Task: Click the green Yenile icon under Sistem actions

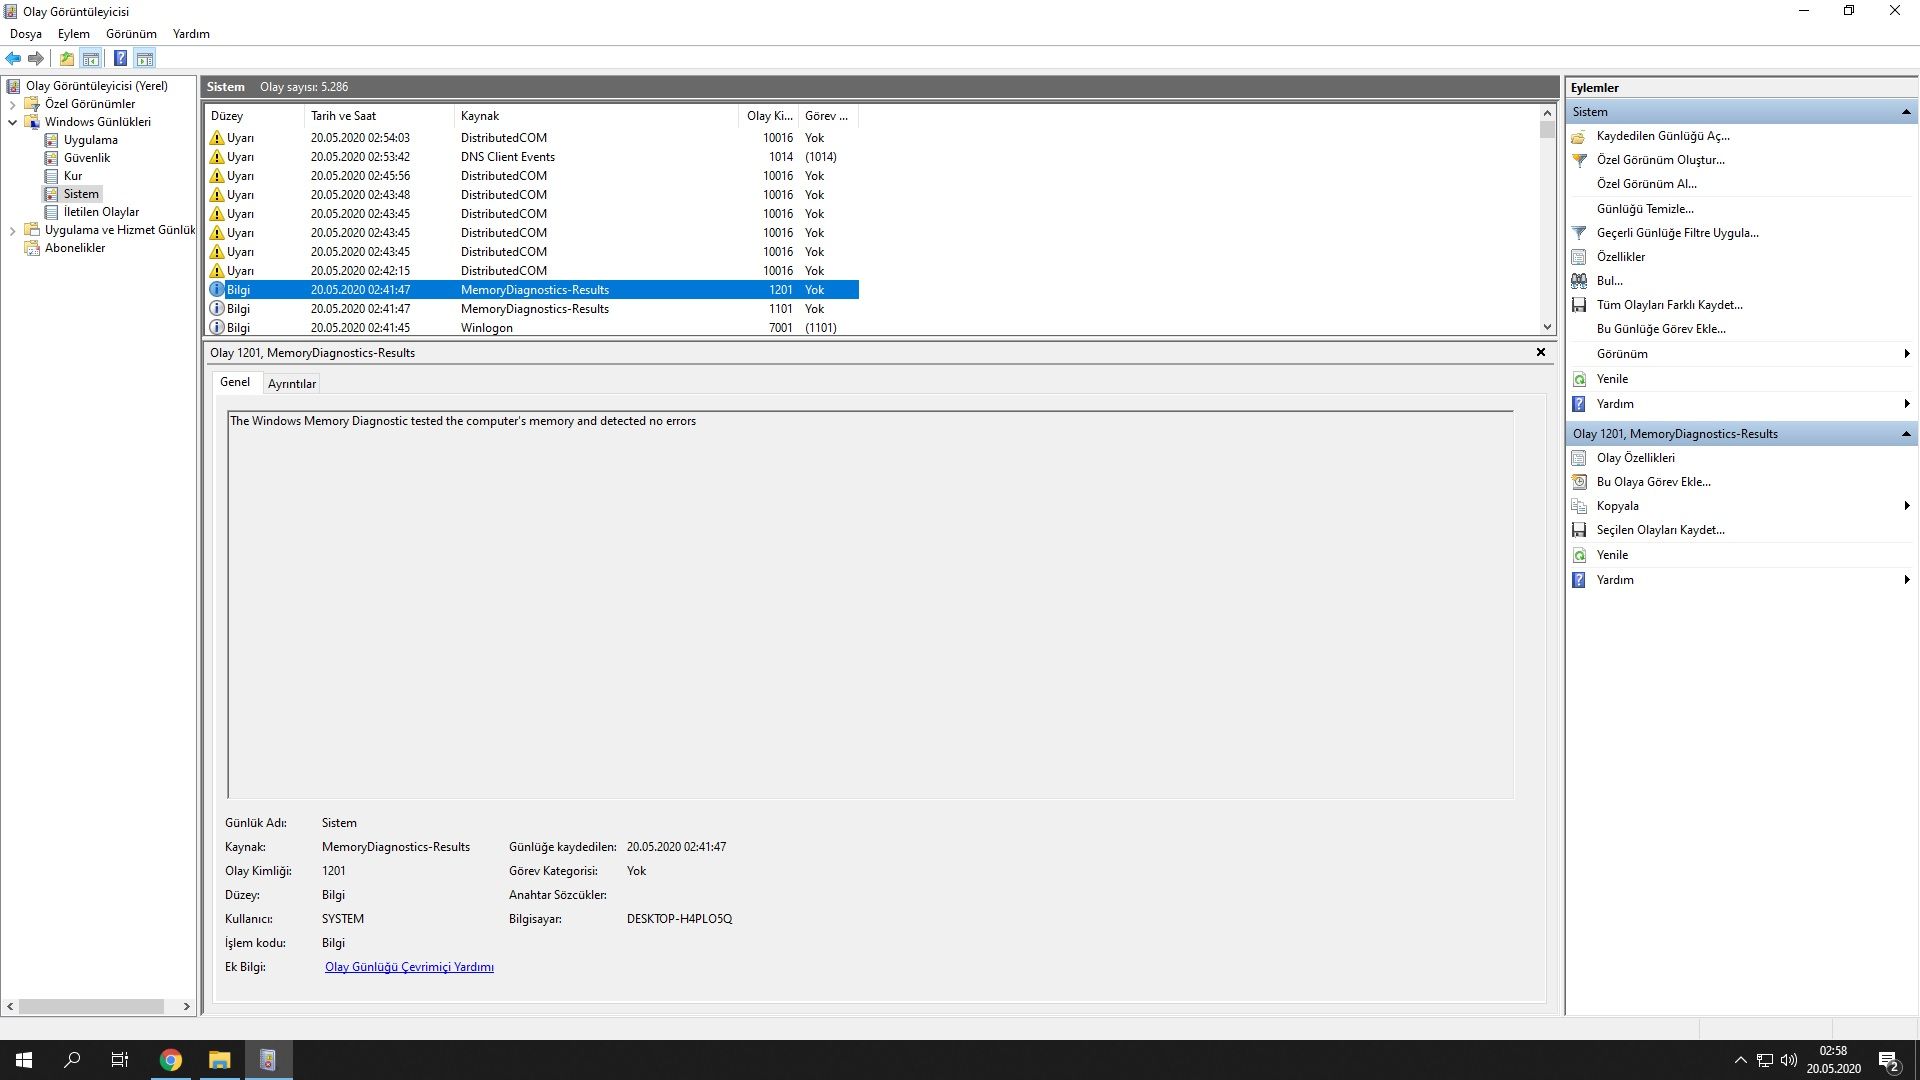Action: [x=1579, y=379]
